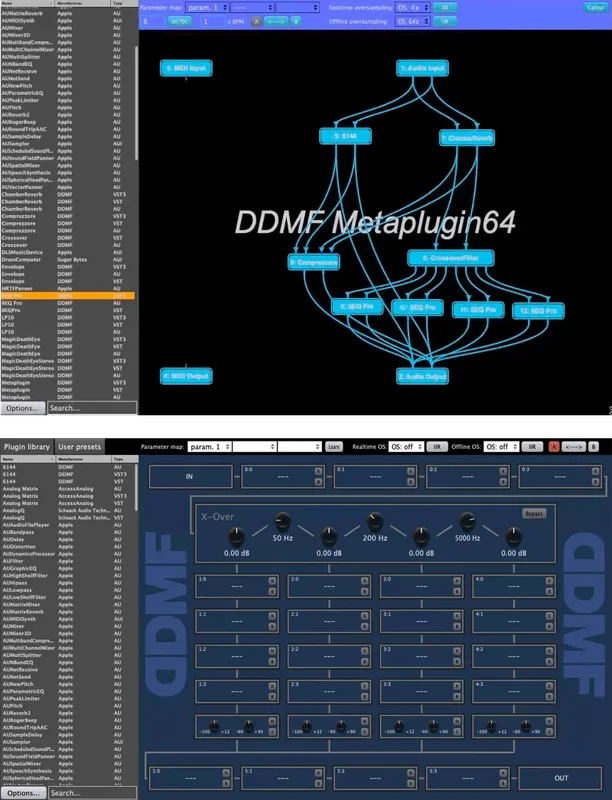Click the Search... field in lower window

(92, 793)
